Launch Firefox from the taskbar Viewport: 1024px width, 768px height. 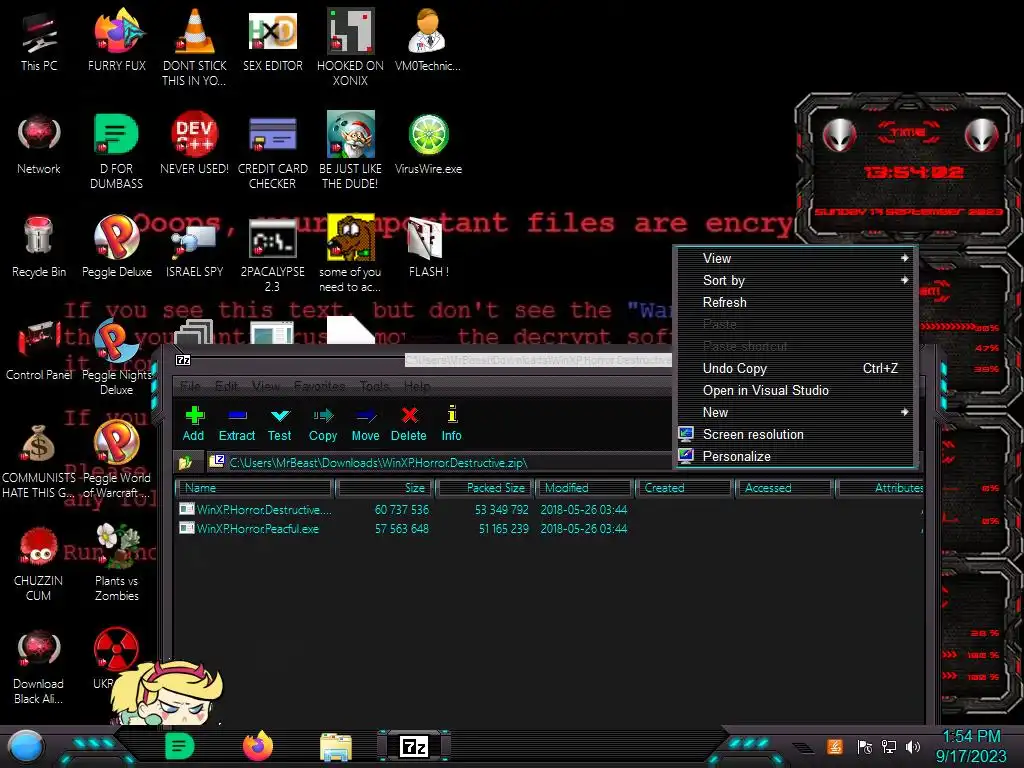coord(258,746)
